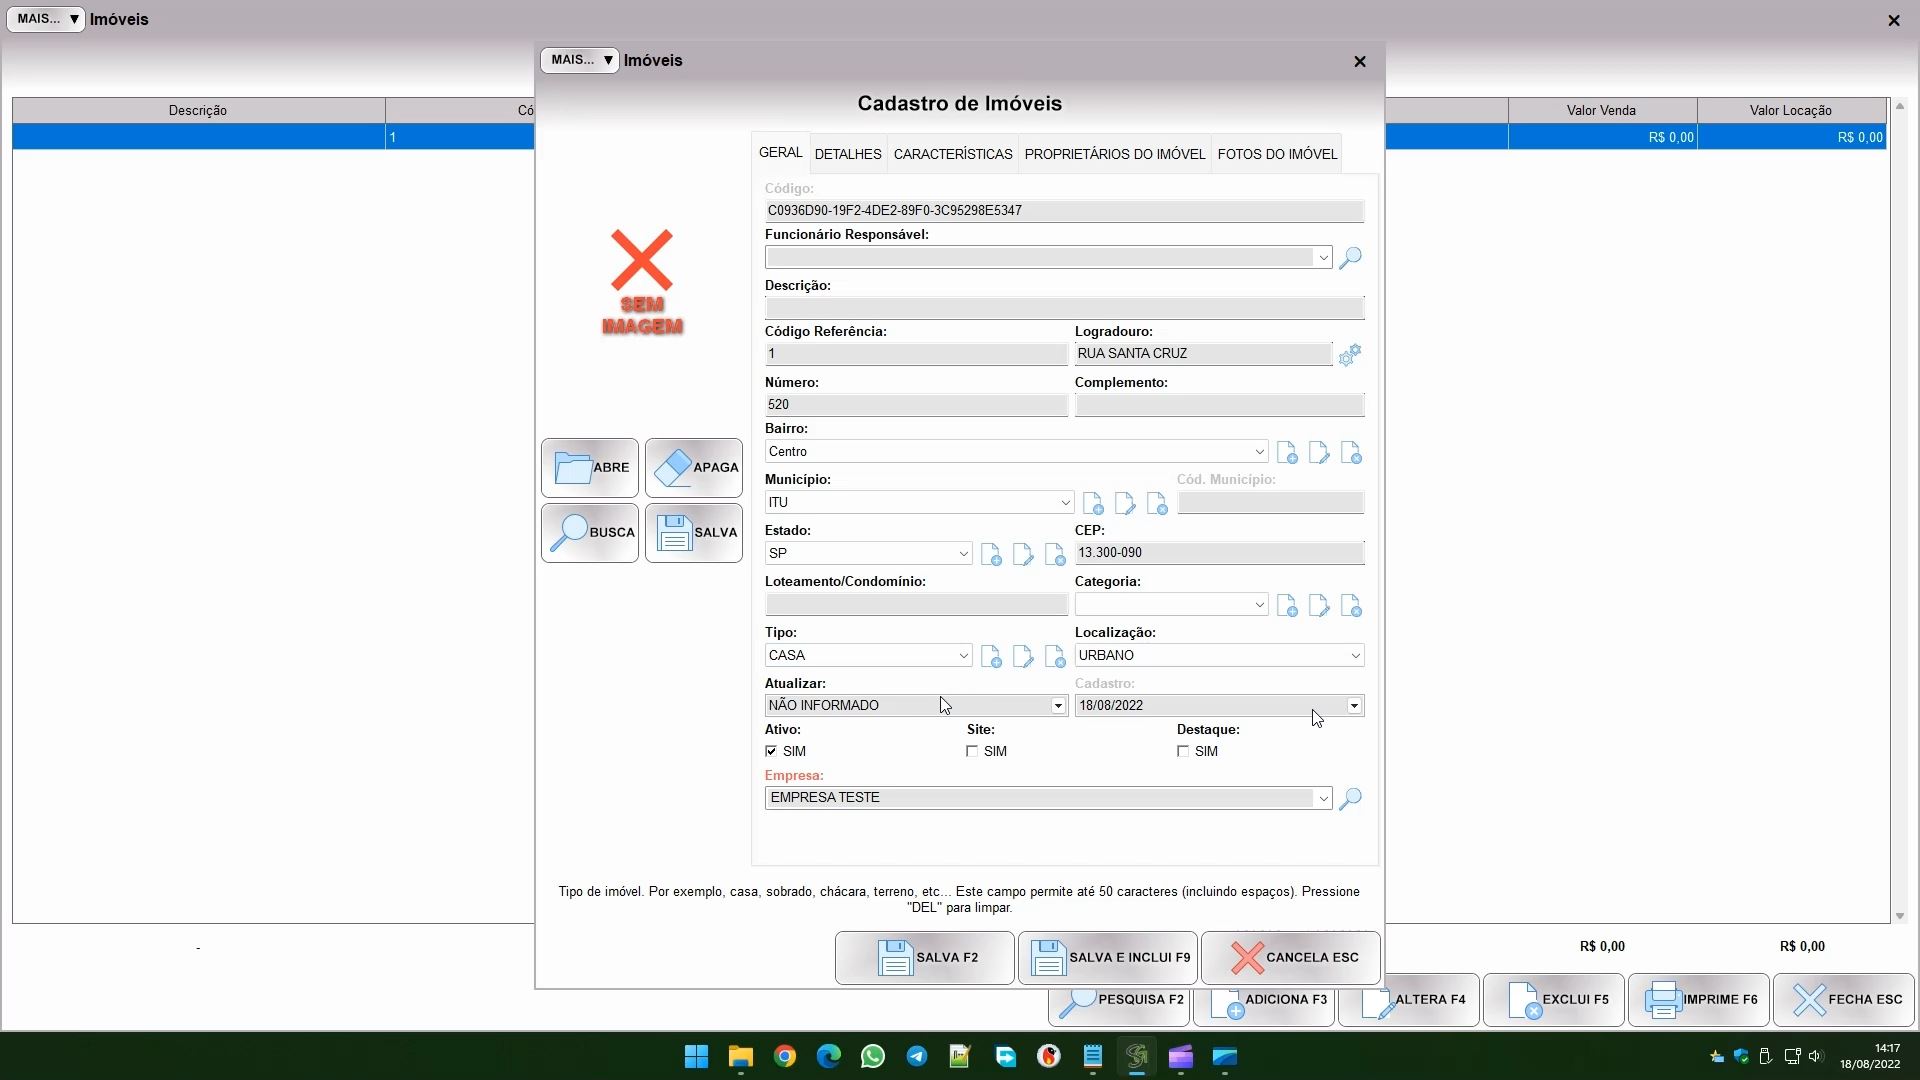Click the Empresa magnifier search icon
This screenshot has height=1080, width=1920.
pyautogui.click(x=1350, y=798)
